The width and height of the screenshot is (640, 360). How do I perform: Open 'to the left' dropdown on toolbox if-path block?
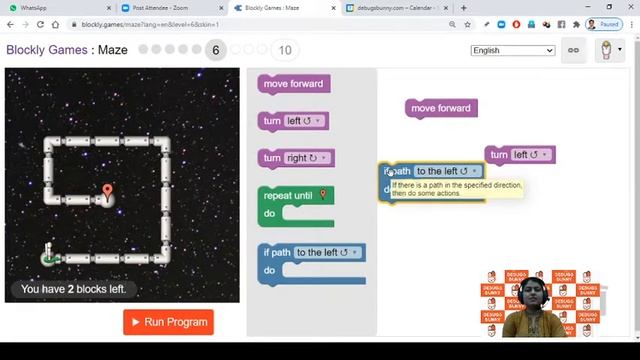pyautogui.click(x=328, y=253)
